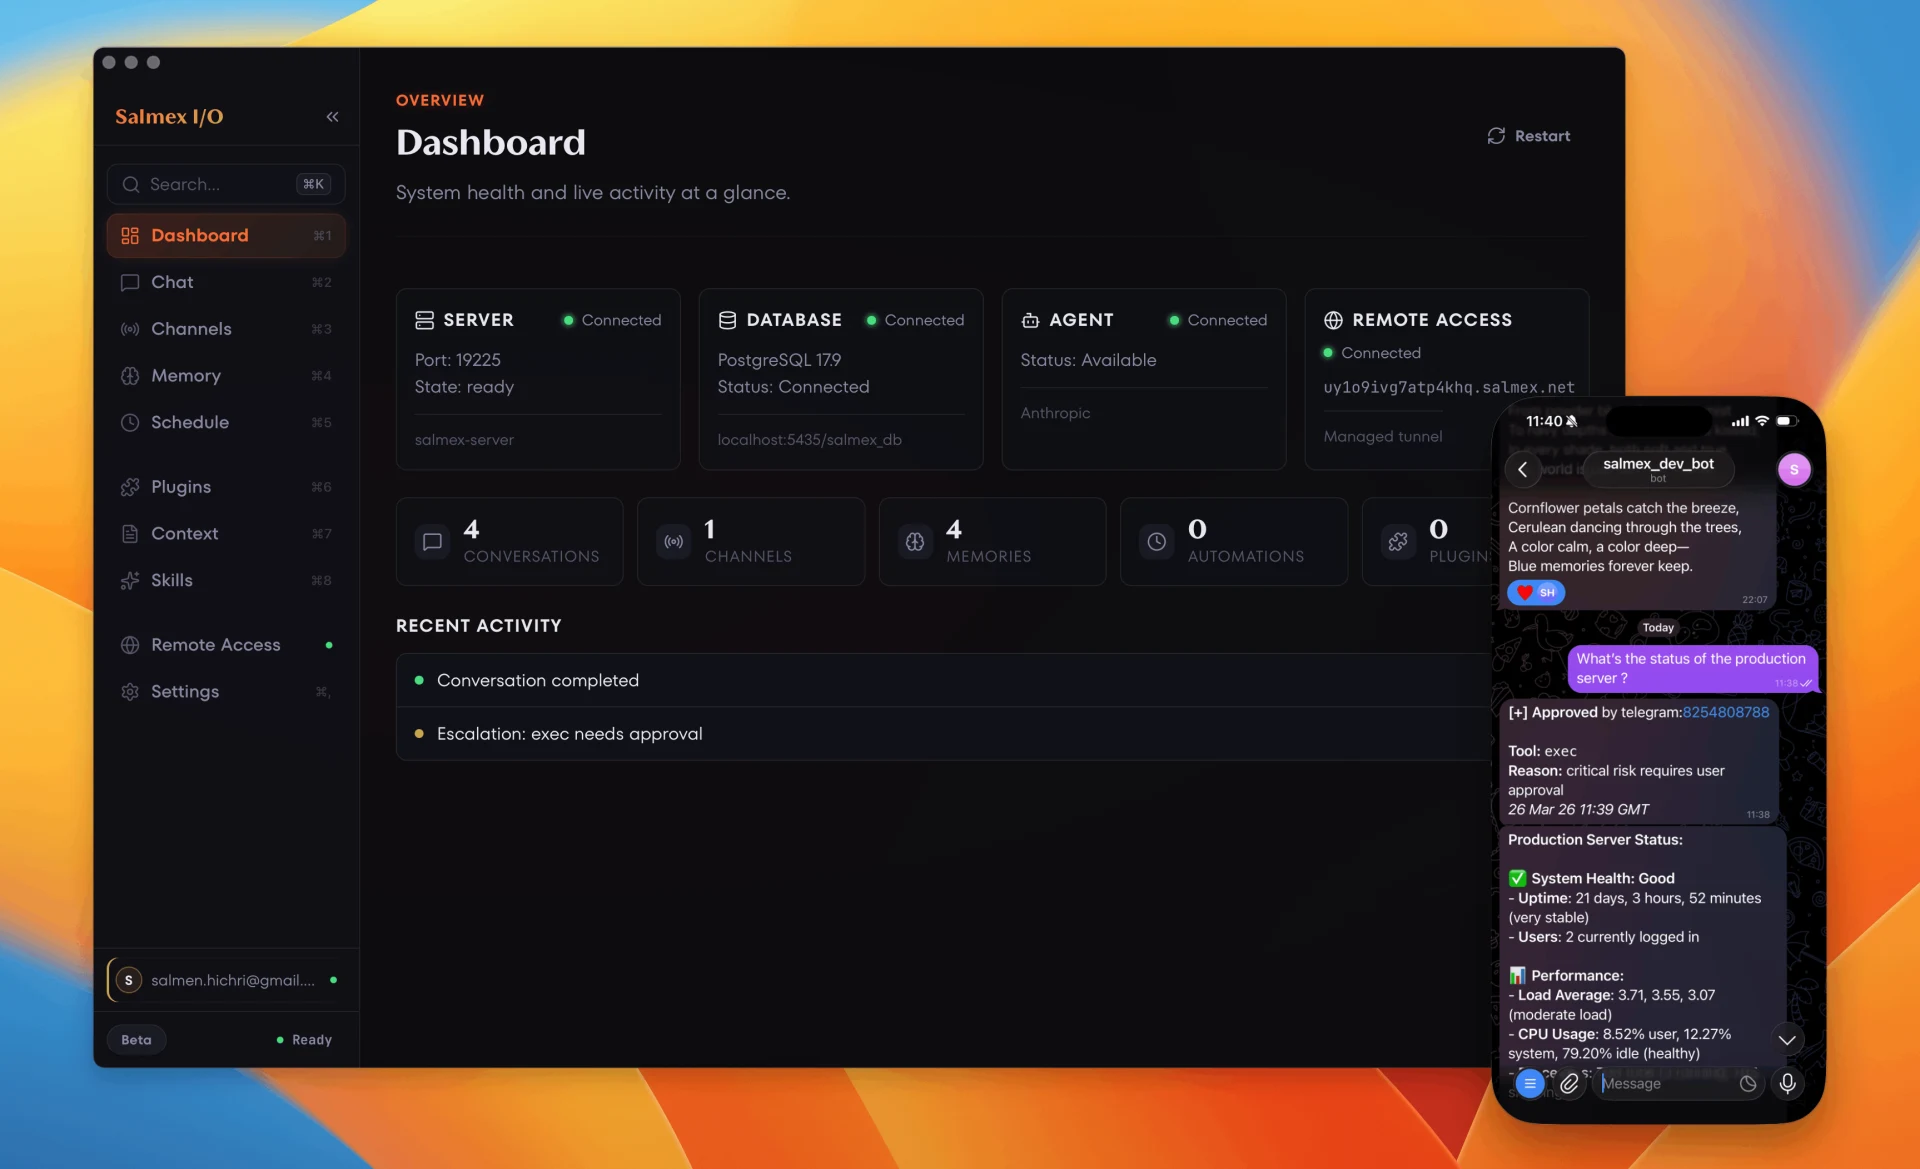This screenshot has height=1169, width=1920.
Task: Tap the back chevron in the Telegram chat
Action: (x=1522, y=469)
